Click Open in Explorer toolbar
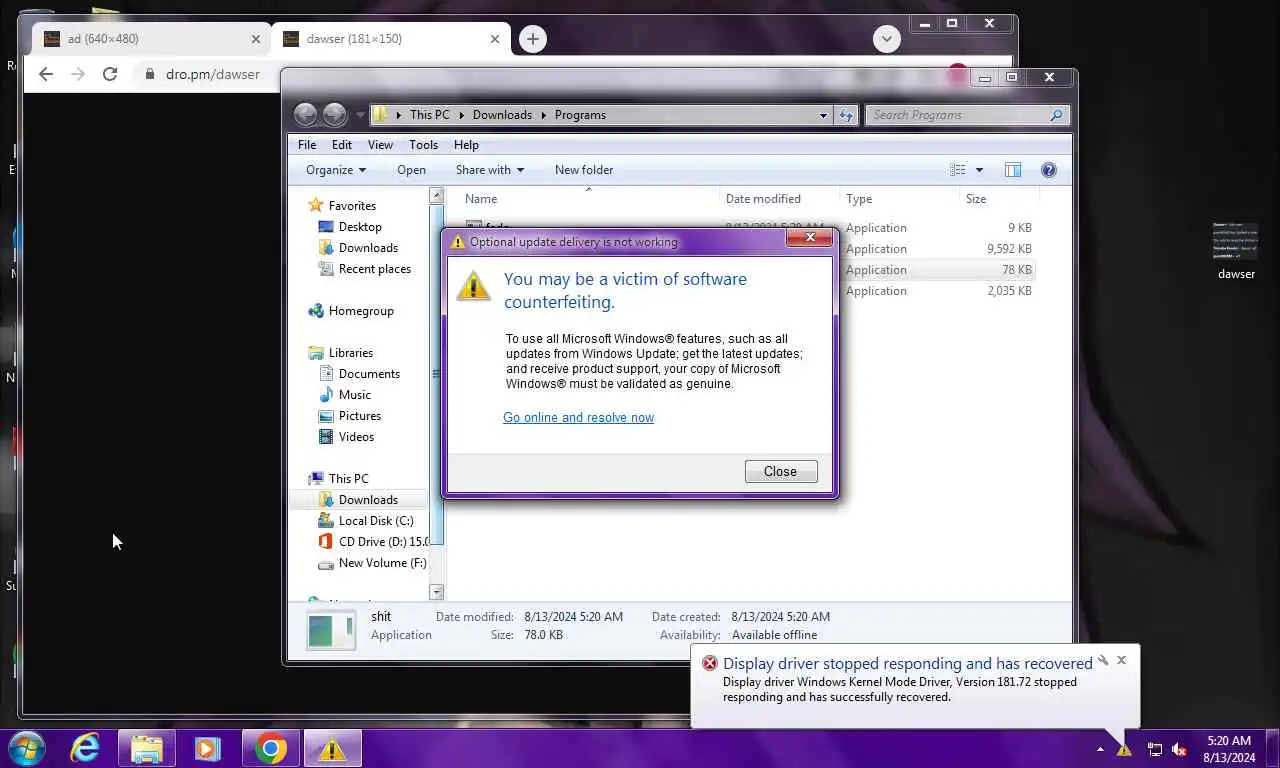 [x=411, y=170]
